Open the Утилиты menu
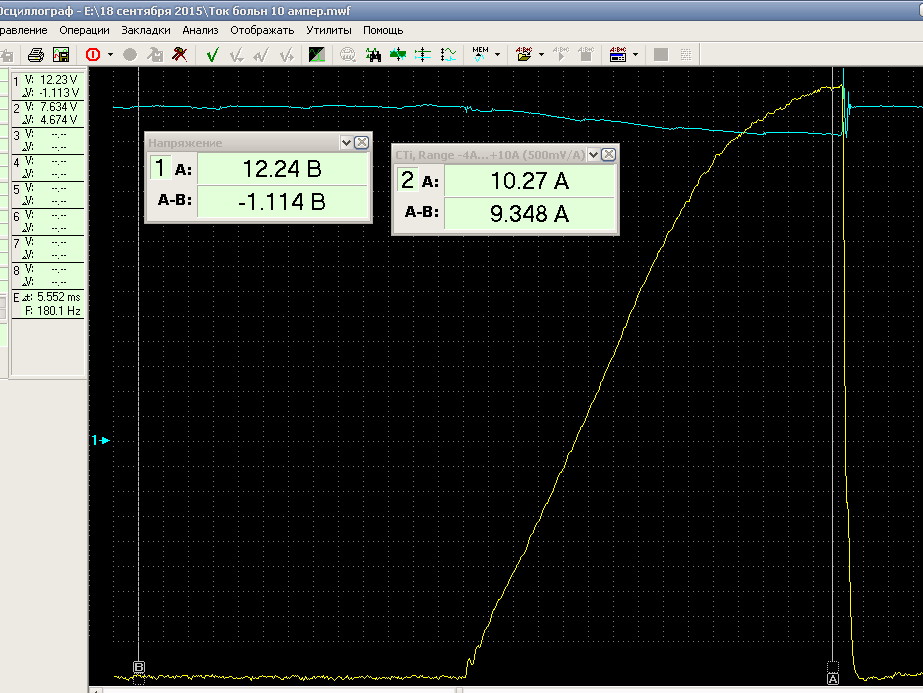Image resolution: width=923 pixels, height=693 pixels. 329,30
